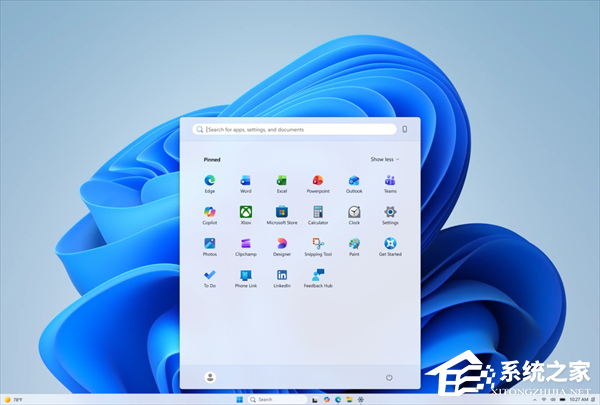Open the battery tray icon
600x405 pixels.
[x=562, y=400]
